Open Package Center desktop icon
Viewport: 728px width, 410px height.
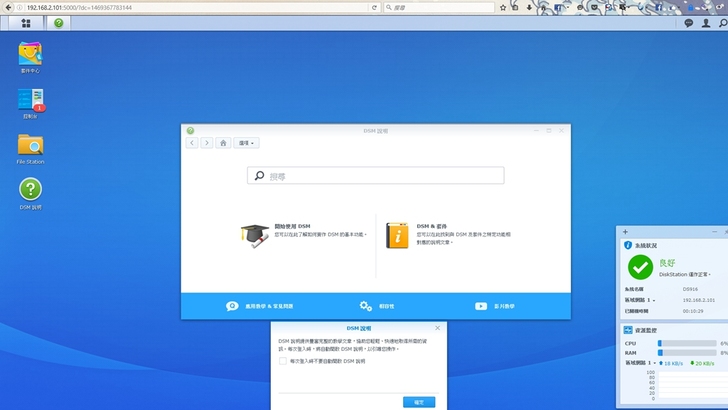pyautogui.click(x=30, y=58)
